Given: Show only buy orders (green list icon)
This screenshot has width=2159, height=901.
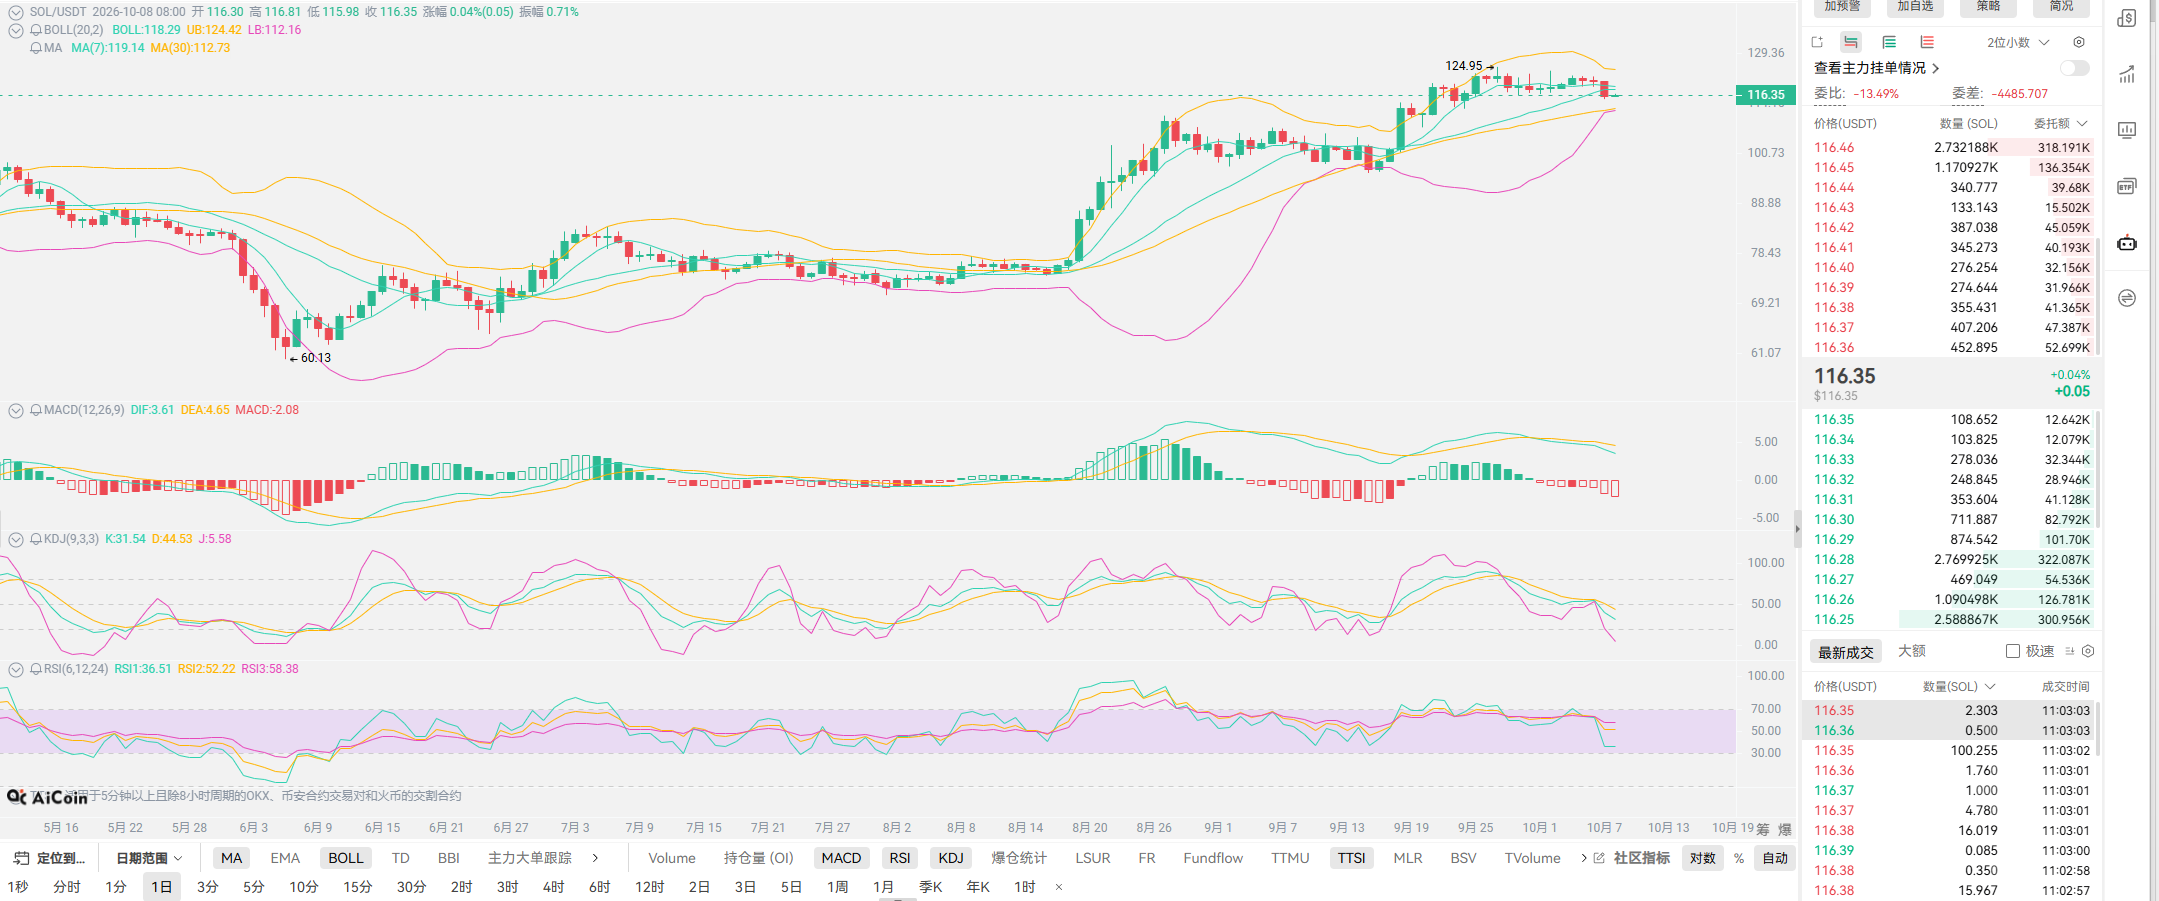Looking at the screenshot, I should tap(1889, 42).
